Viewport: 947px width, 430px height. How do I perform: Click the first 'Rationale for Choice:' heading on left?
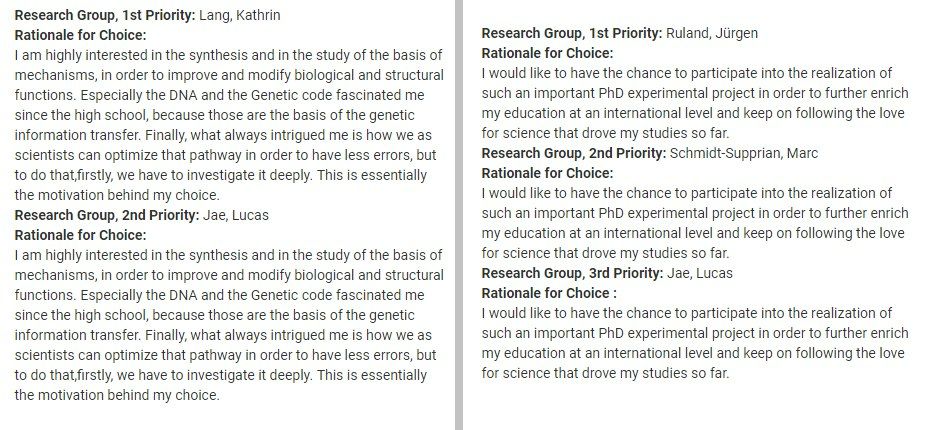click(x=80, y=35)
